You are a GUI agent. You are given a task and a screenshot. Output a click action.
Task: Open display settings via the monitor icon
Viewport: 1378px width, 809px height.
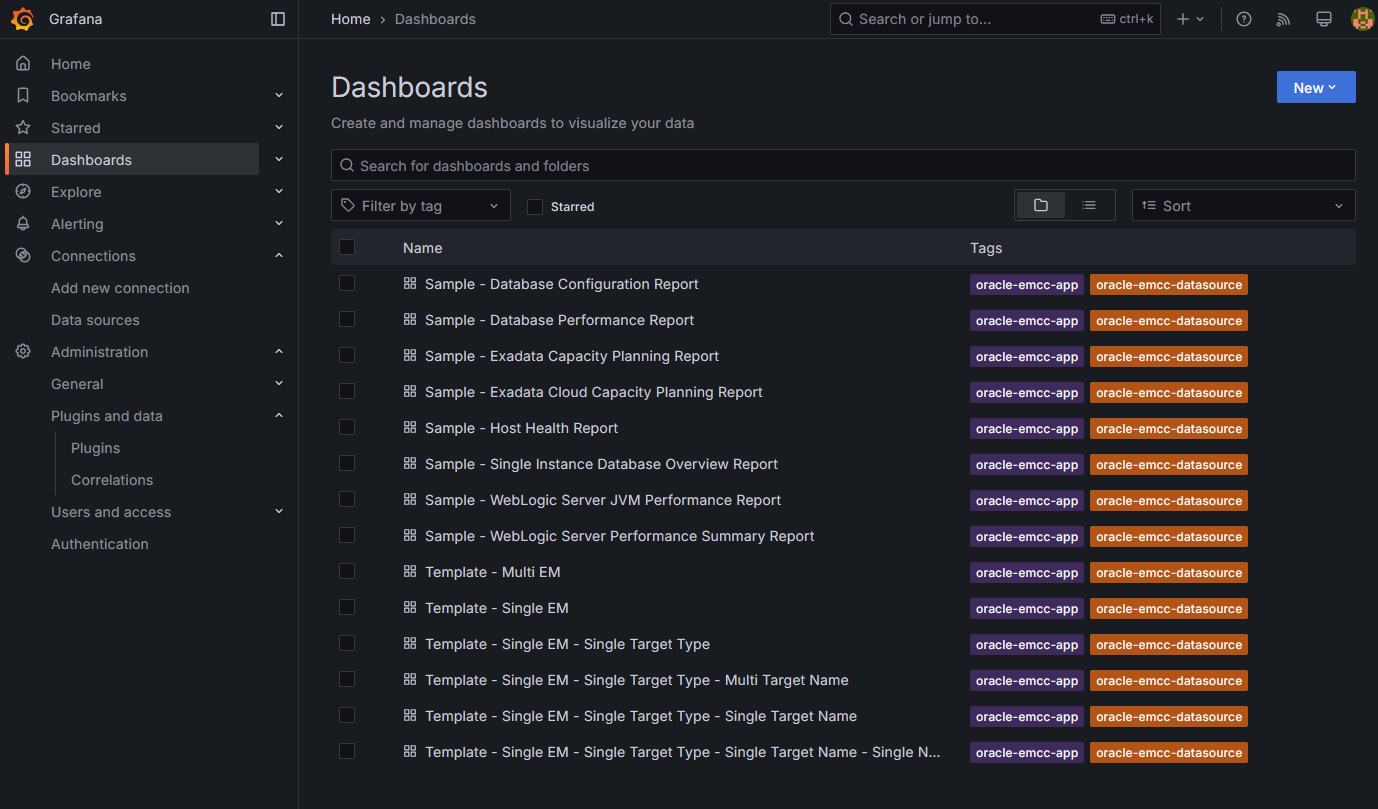pos(1323,18)
